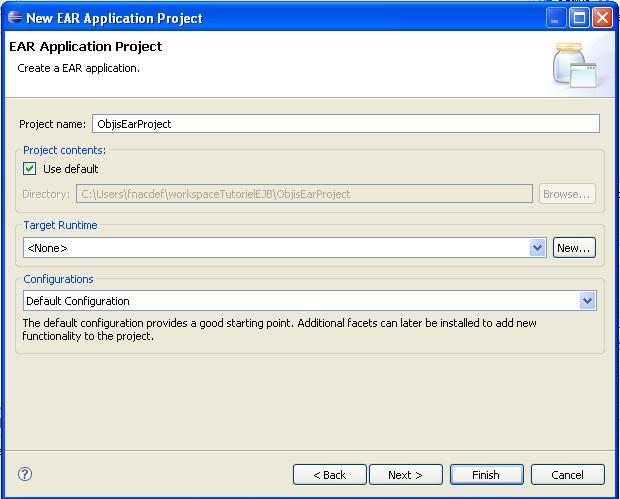
Task: Click the Configurations group label
Action: [58, 279]
